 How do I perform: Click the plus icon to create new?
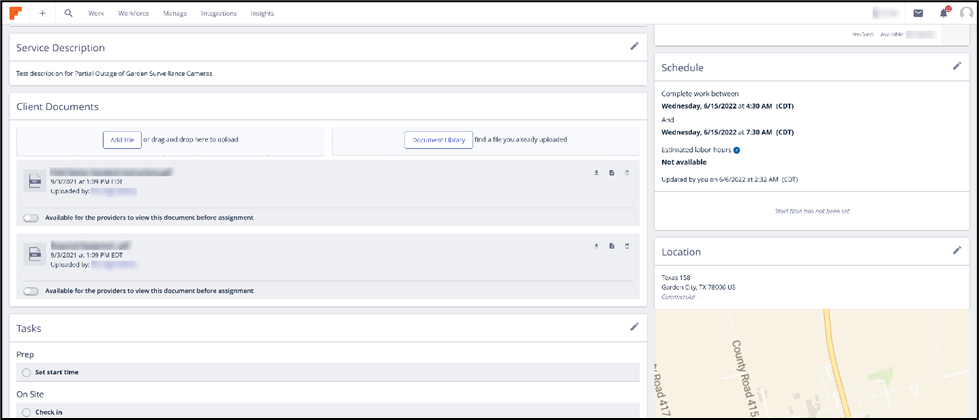coord(42,13)
